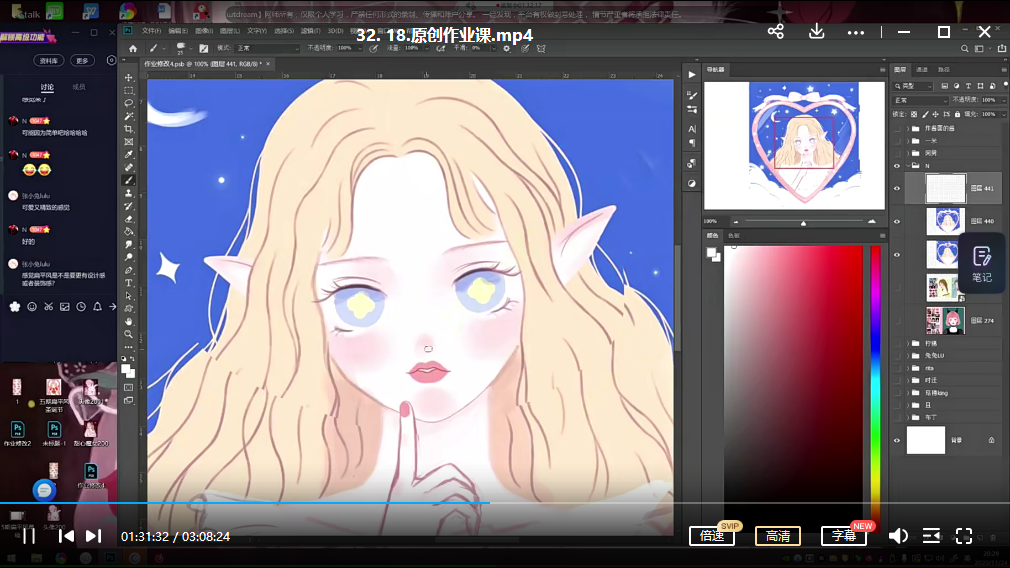The width and height of the screenshot is (1010, 568).
Task: Click the foreground color swatch in toolbar
Action: (x=126, y=368)
